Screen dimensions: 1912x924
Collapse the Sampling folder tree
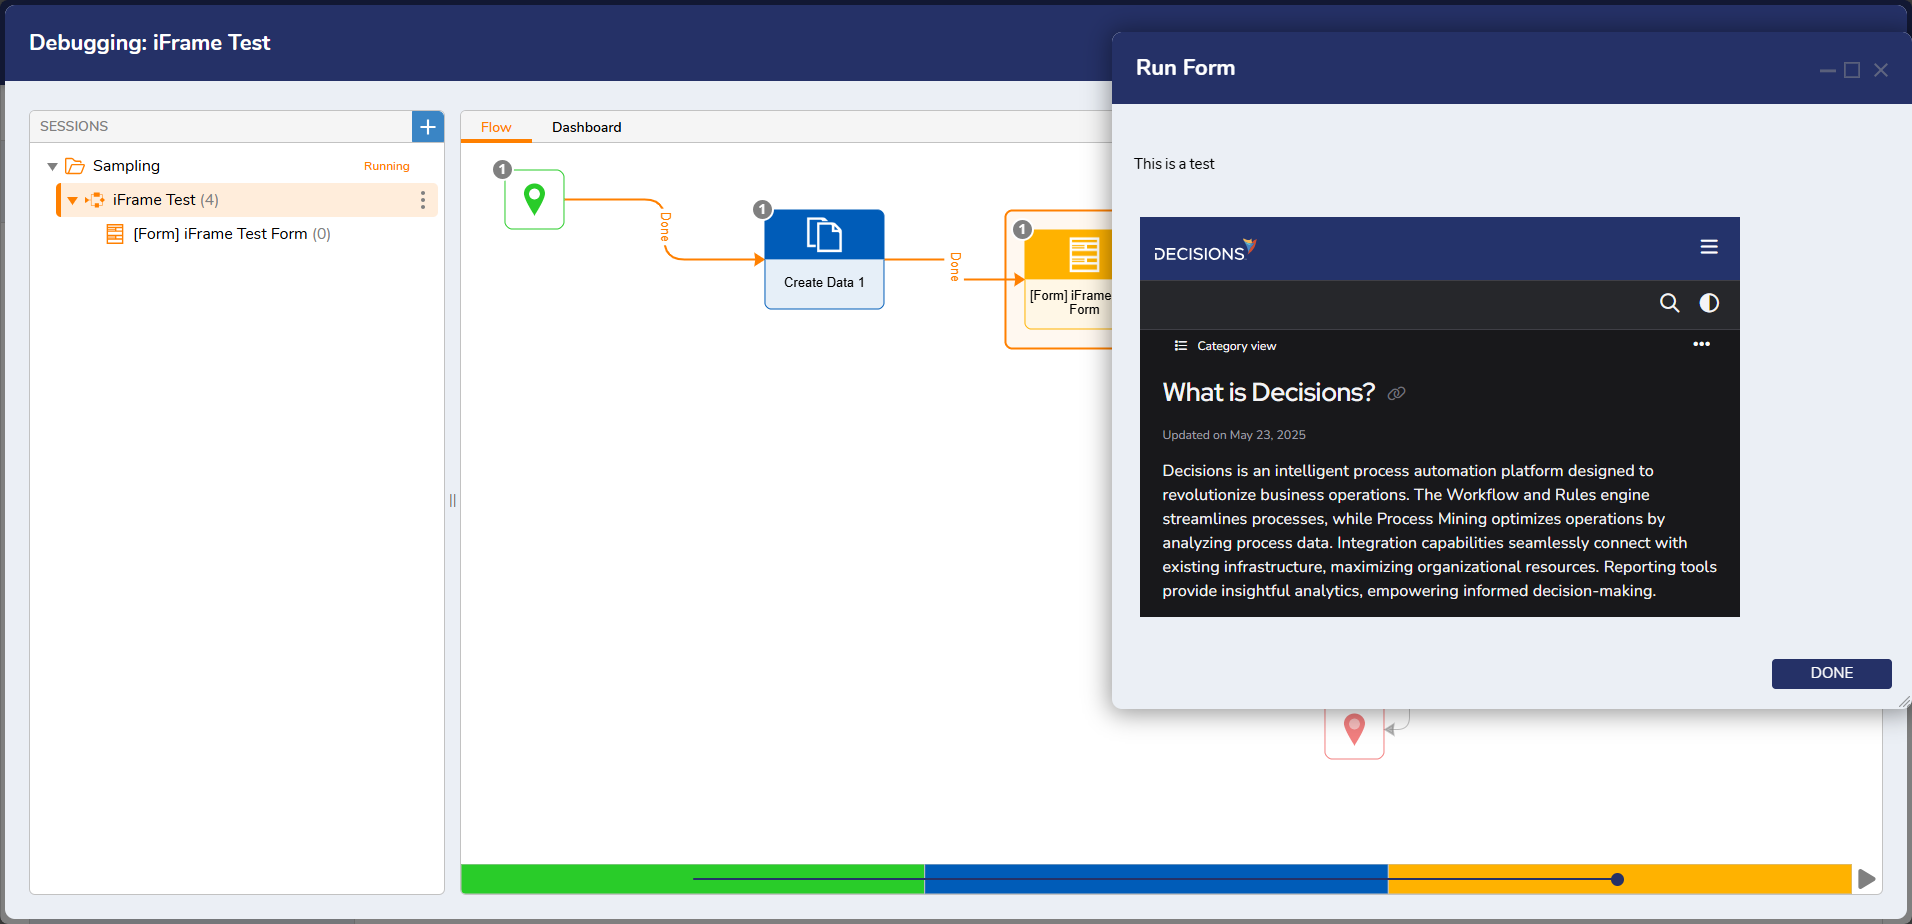53,167
